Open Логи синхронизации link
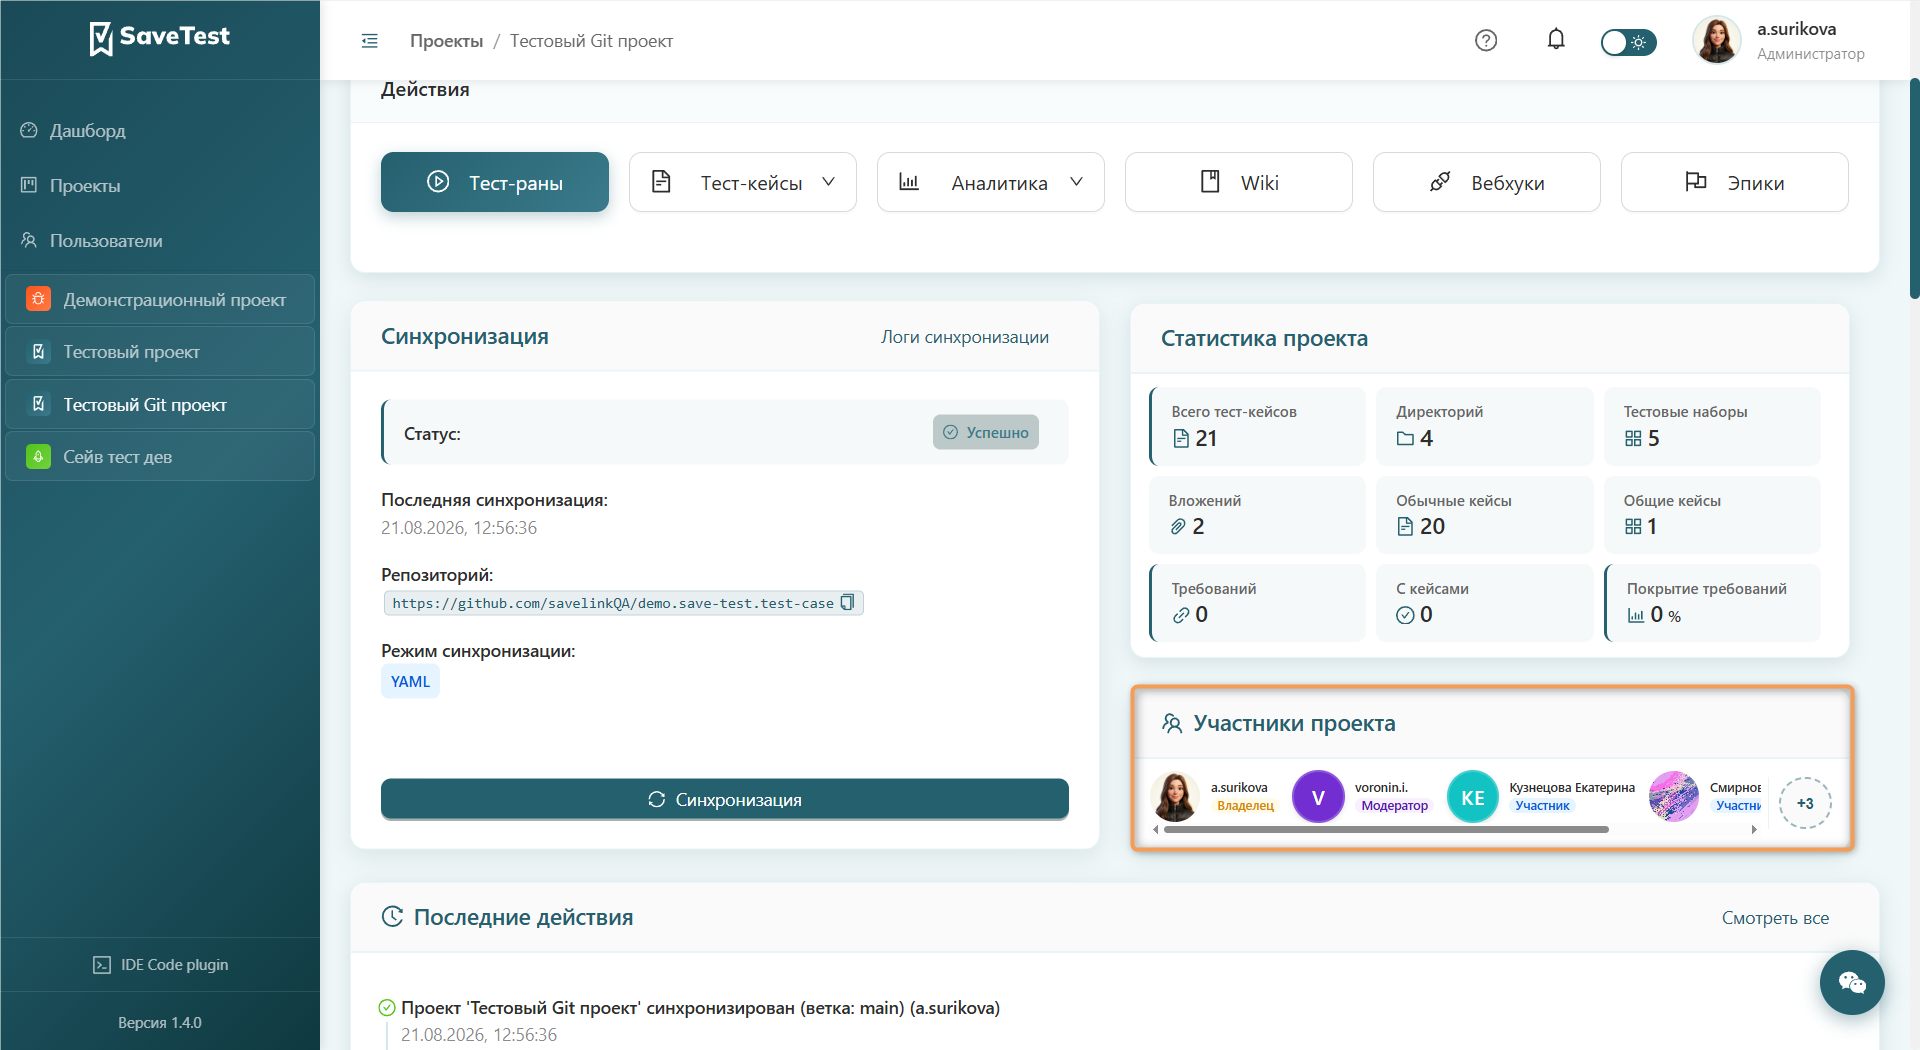 tap(965, 337)
